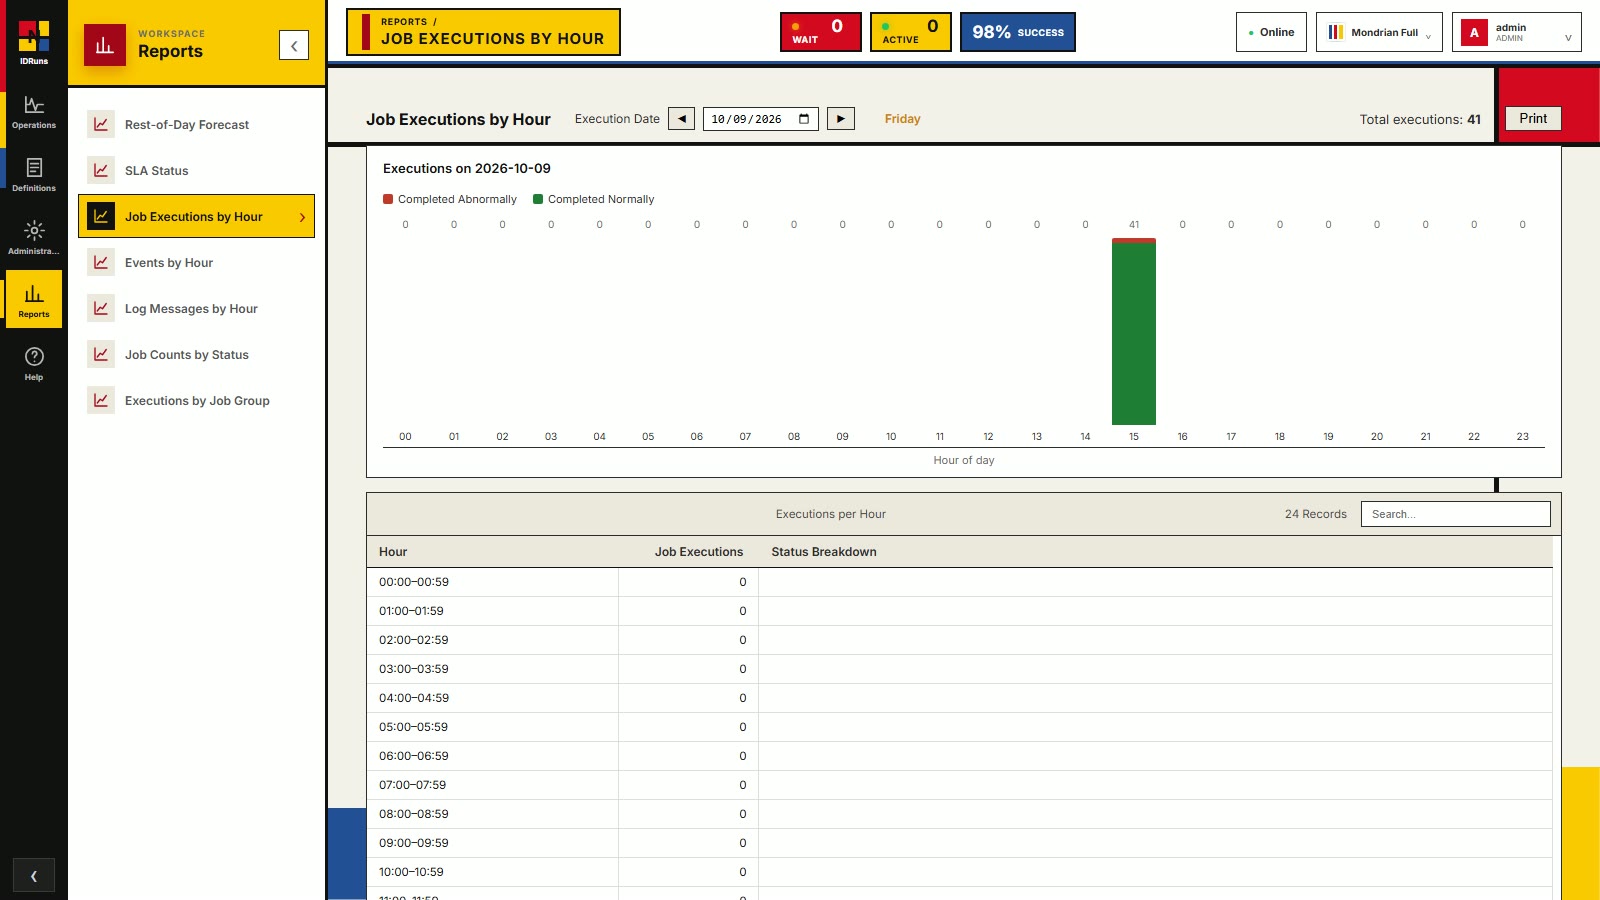This screenshot has height=900, width=1600.
Task: Click the Online status indicator
Action: tap(1272, 32)
